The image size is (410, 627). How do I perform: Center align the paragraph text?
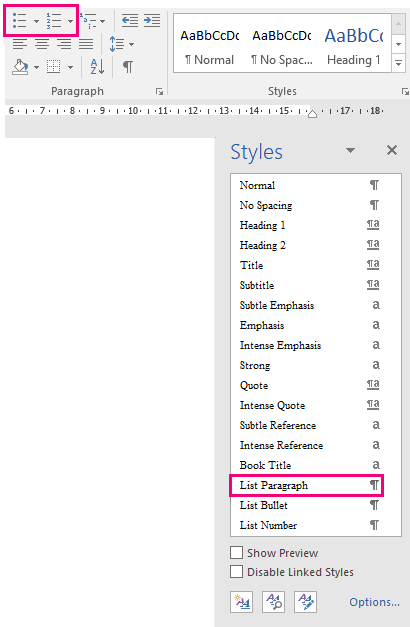(x=42, y=43)
